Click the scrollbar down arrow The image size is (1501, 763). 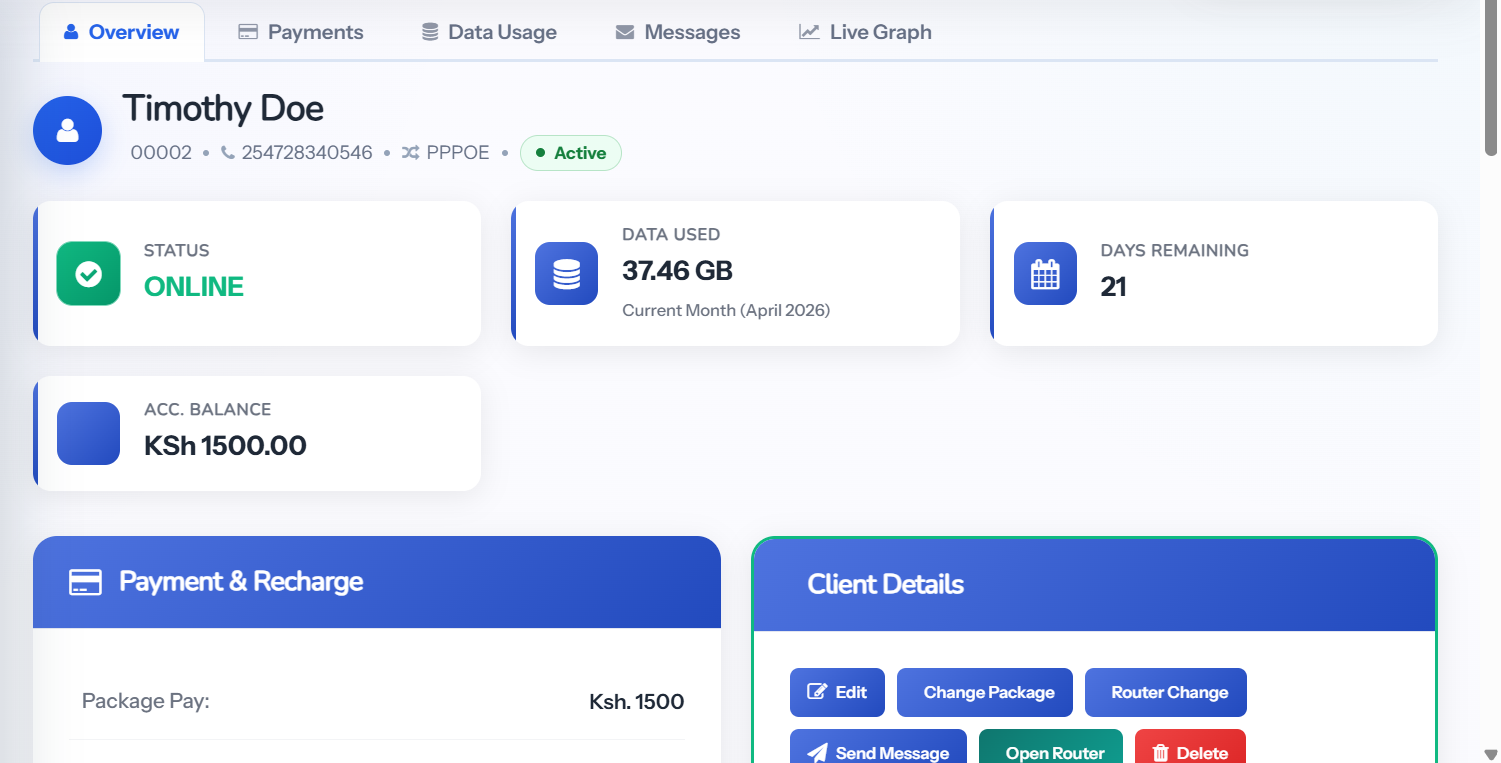1491,754
